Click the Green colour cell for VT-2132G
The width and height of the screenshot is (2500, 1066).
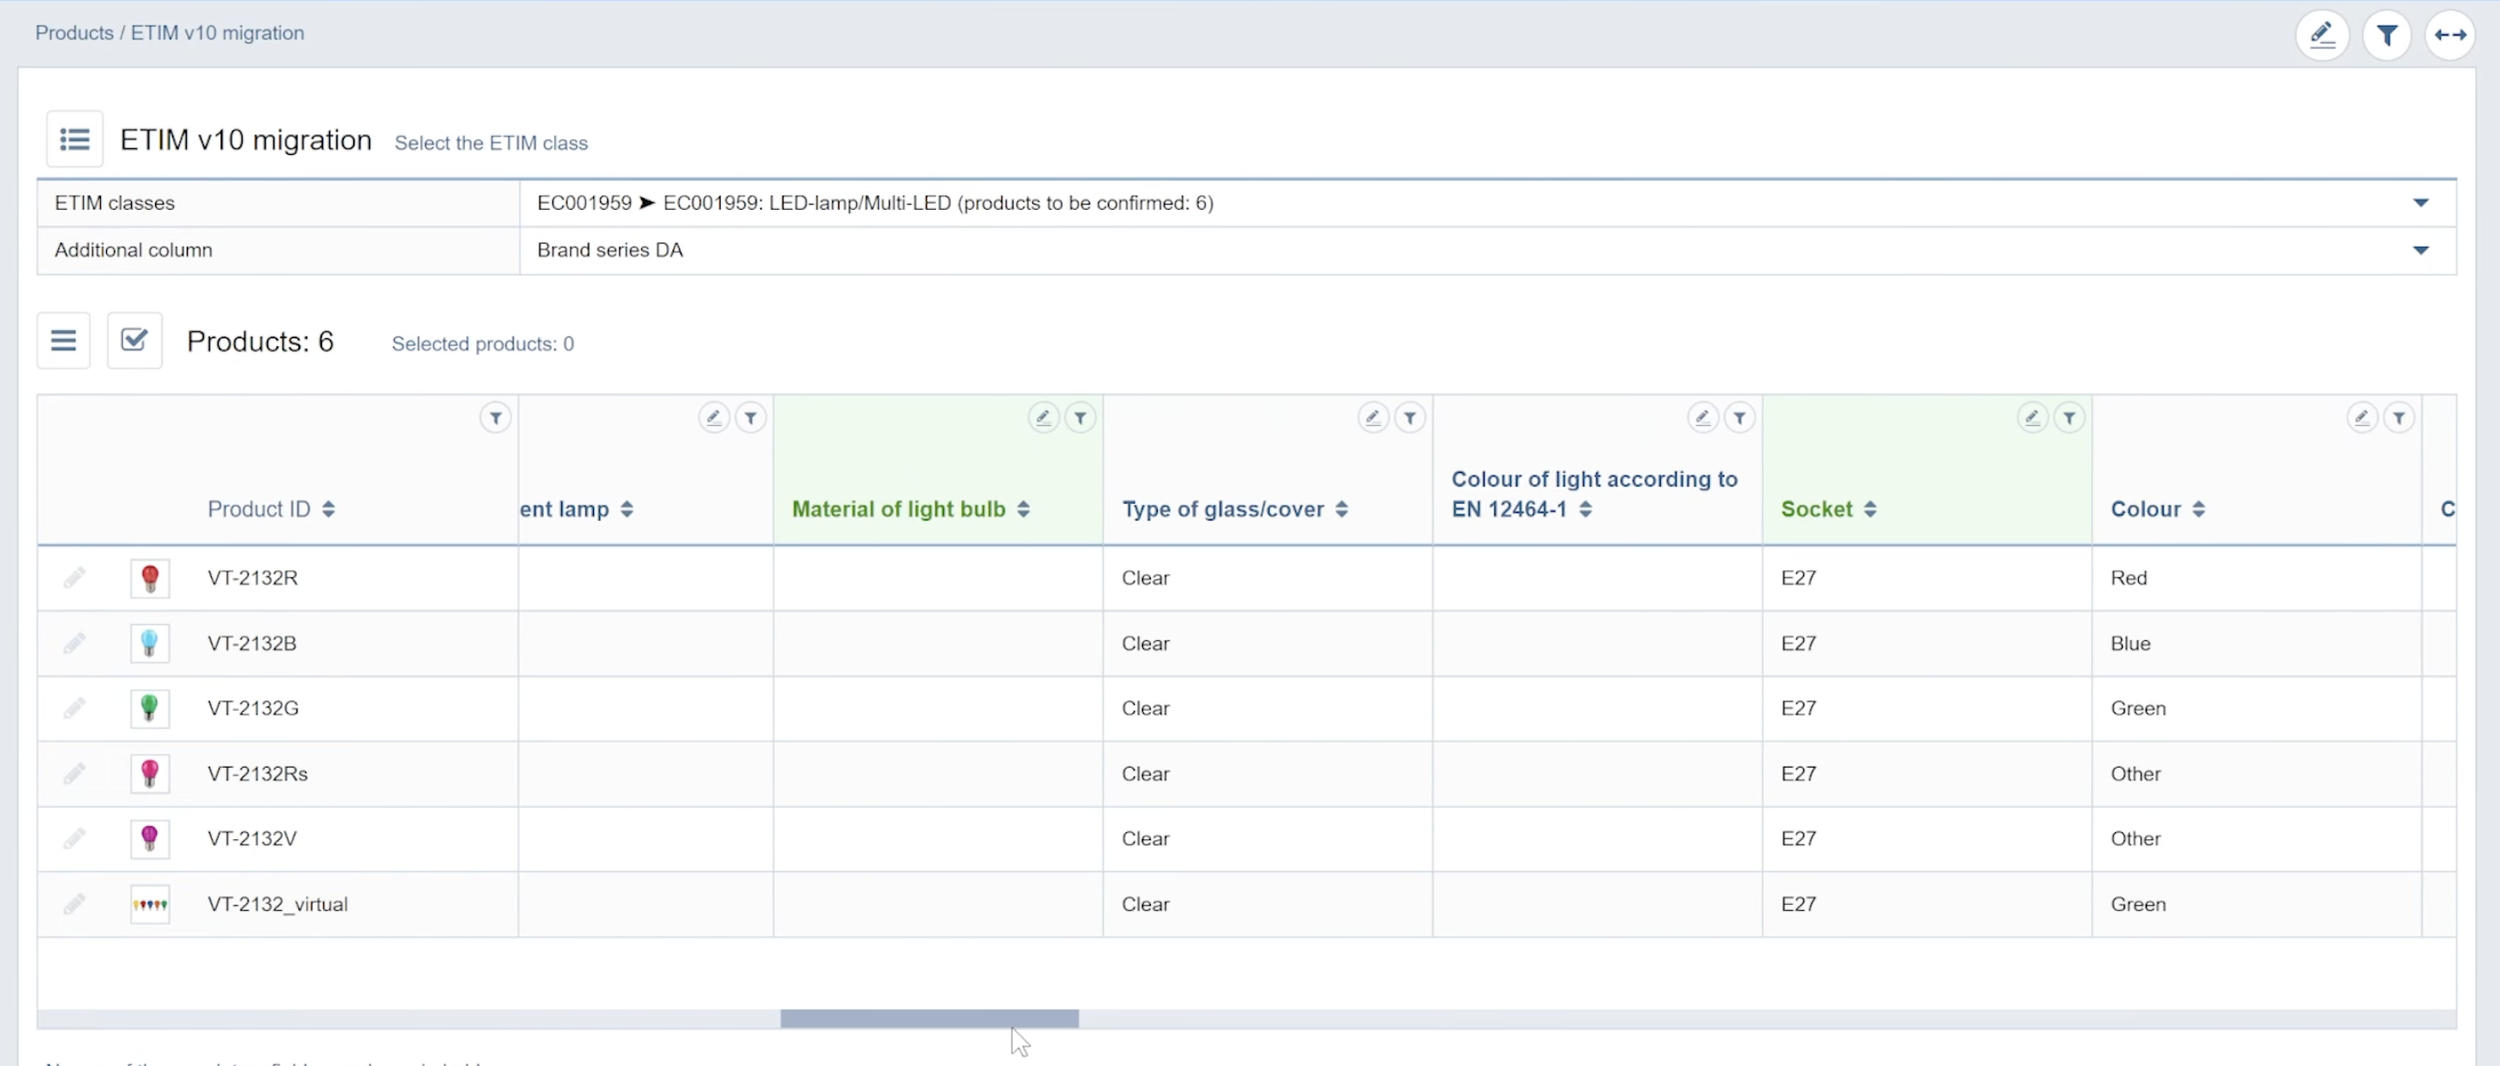pyautogui.click(x=2256, y=708)
